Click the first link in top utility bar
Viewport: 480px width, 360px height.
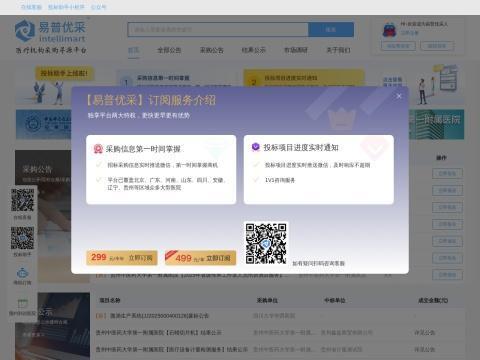point(31,7)
